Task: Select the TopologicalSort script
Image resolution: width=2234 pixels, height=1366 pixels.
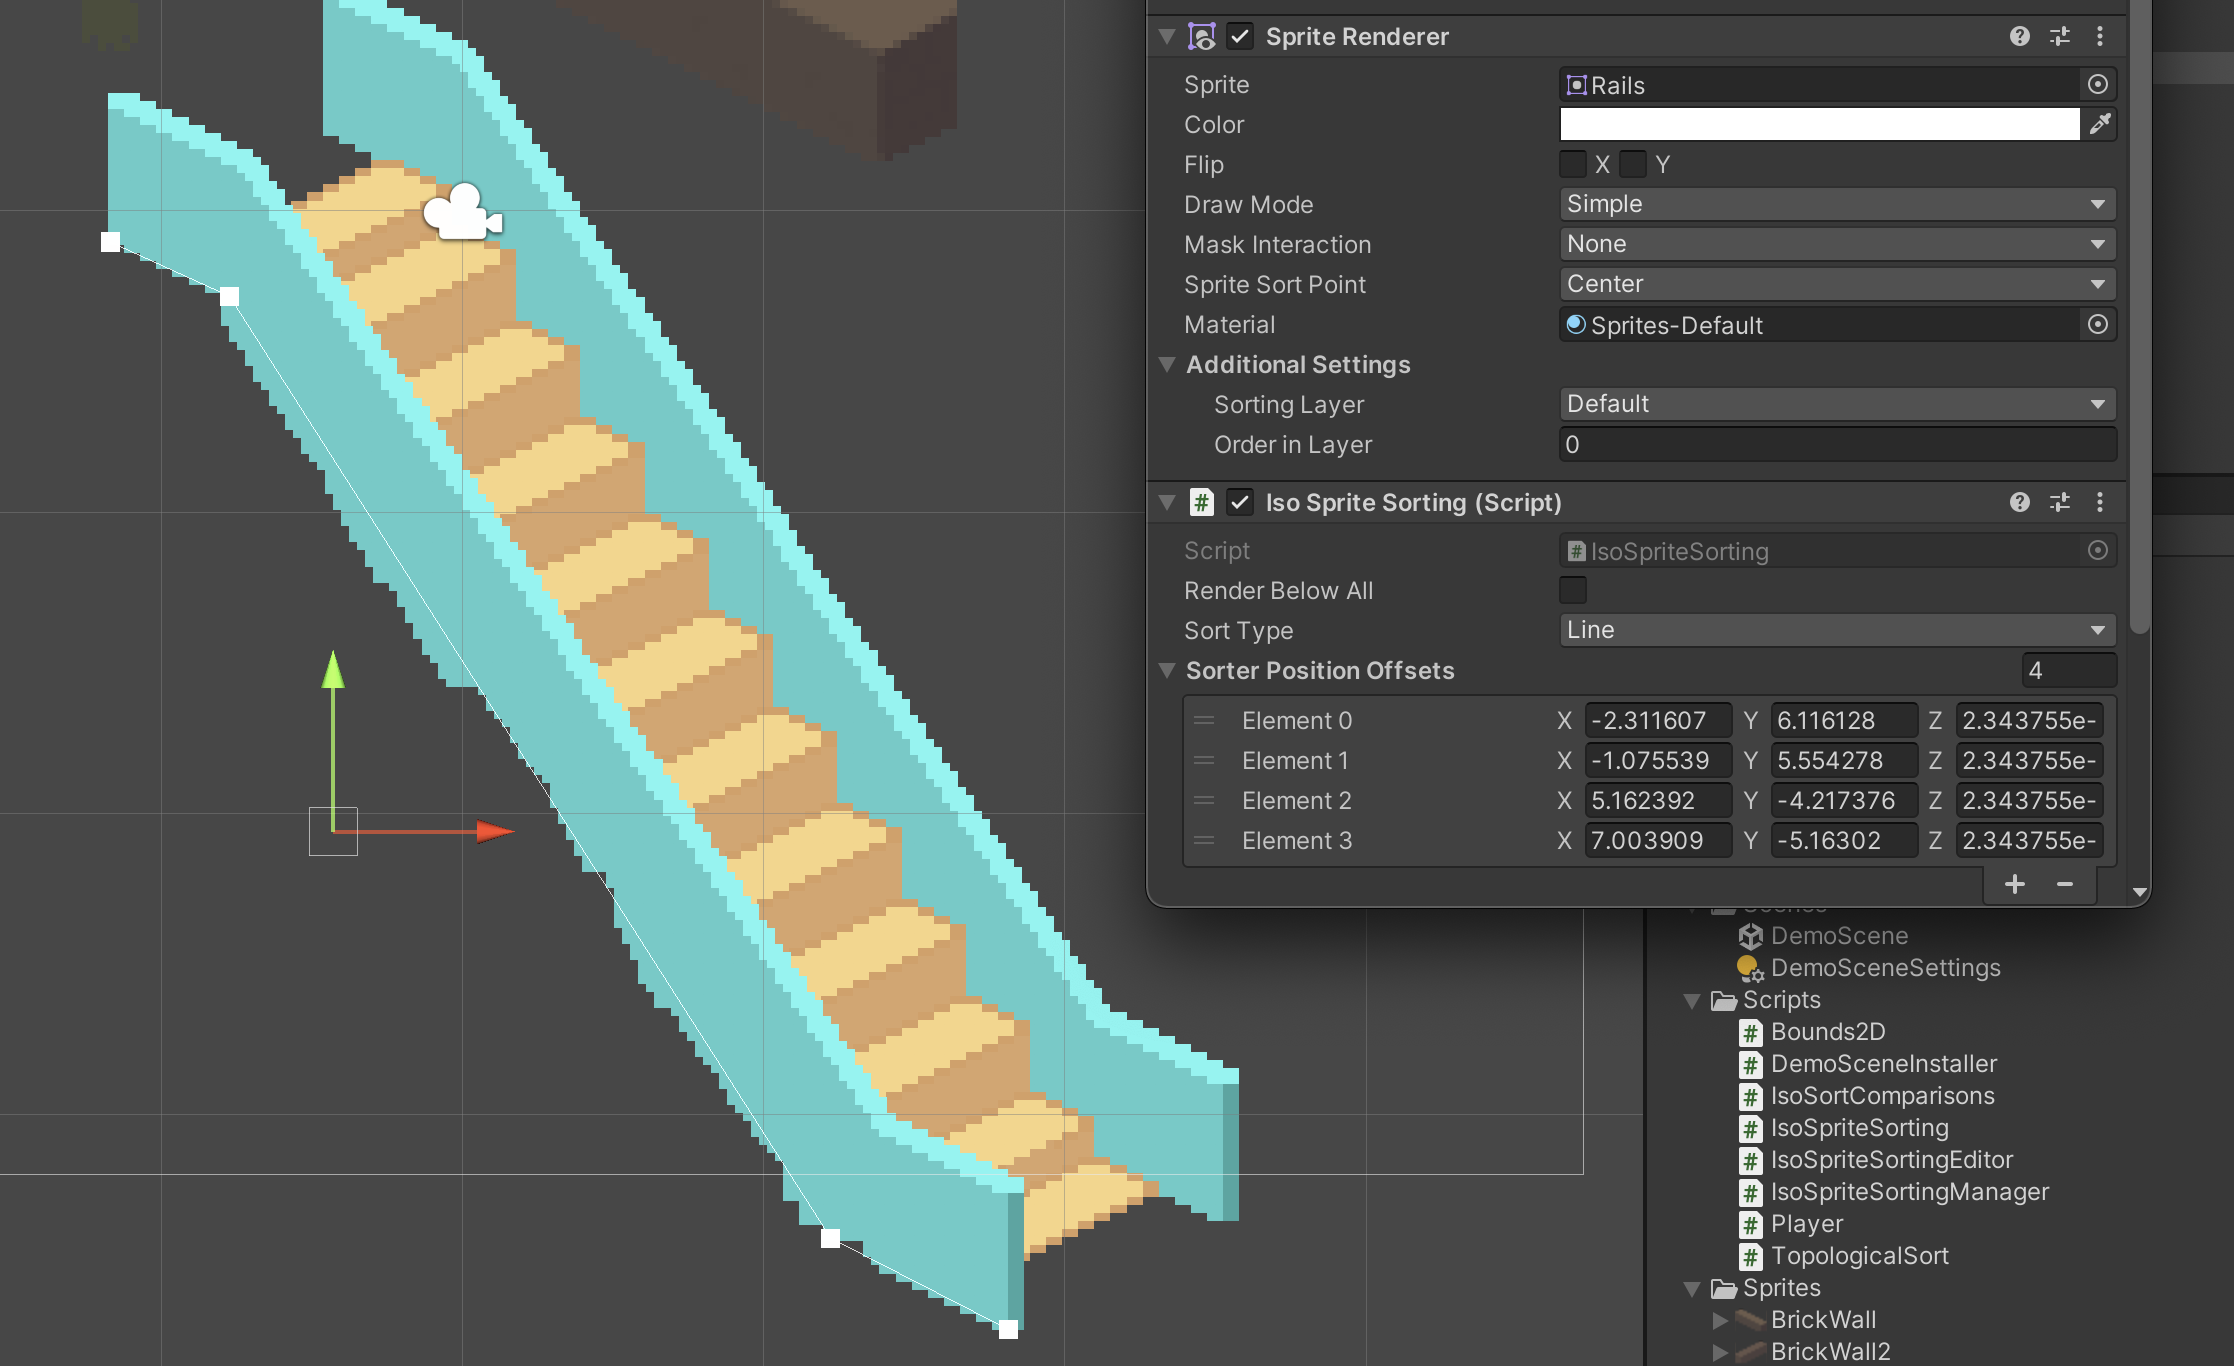Action: [1844, 1256]
